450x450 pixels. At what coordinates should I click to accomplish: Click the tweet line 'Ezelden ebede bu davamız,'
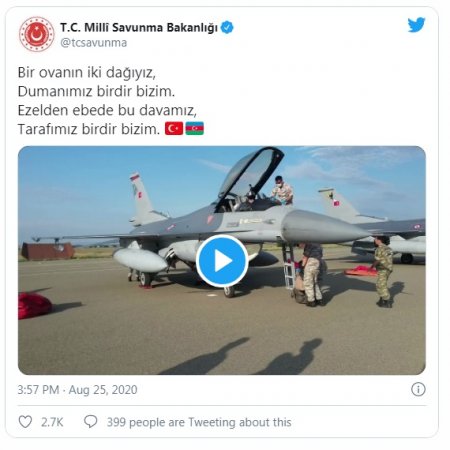tap(107, 110)
